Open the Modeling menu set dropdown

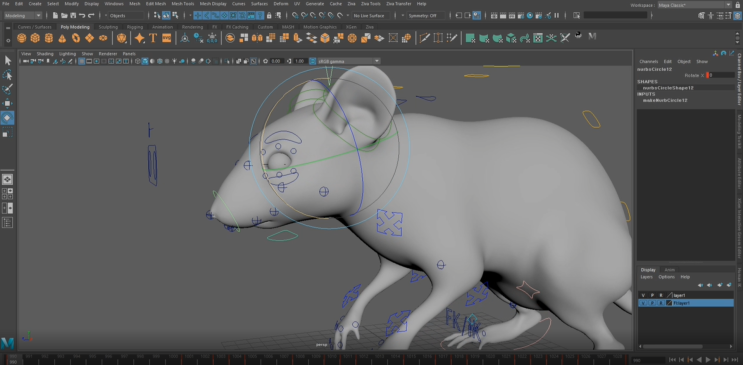23,16
